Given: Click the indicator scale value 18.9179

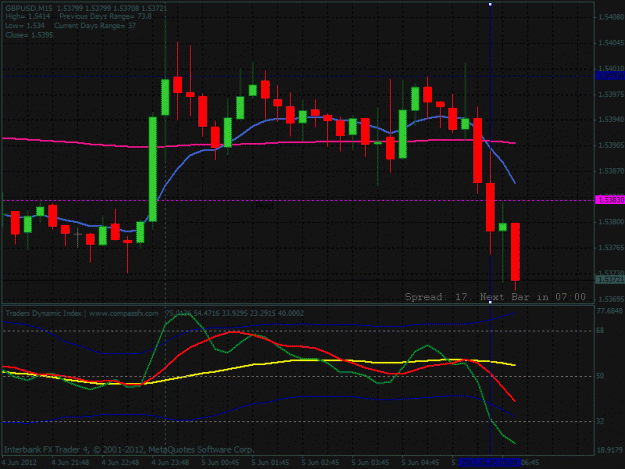Looking at the screenshot, I should tap(610, 450).
